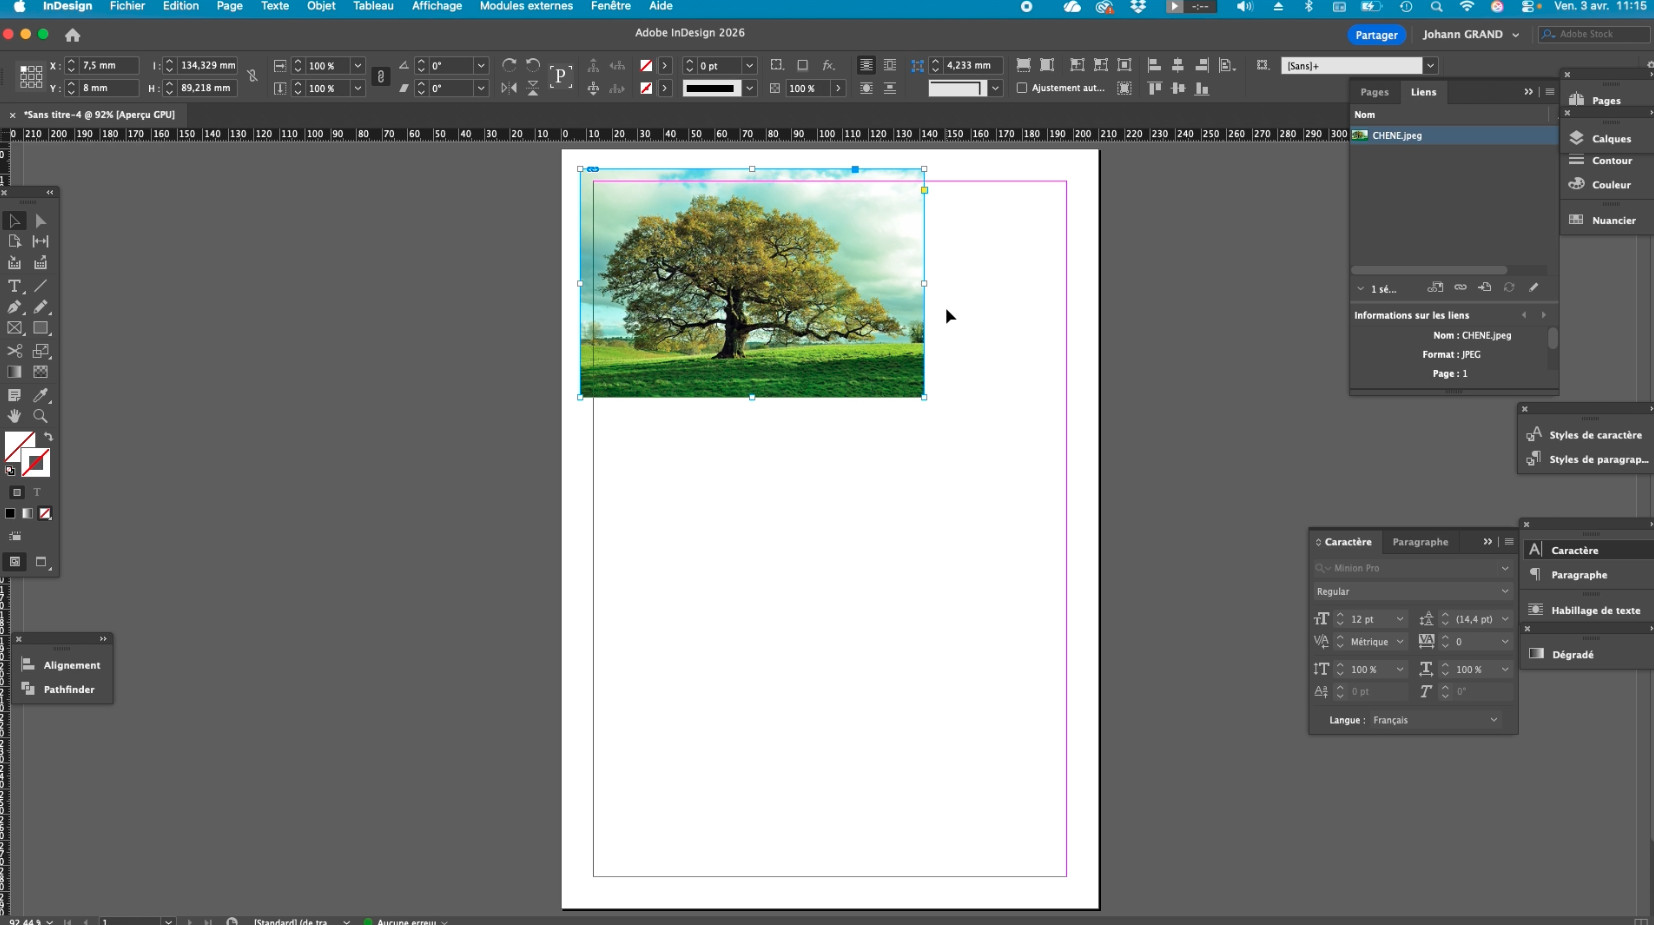Switch to the Pages tab
Screen dimensions: 1654x925
click(1374, 92)
